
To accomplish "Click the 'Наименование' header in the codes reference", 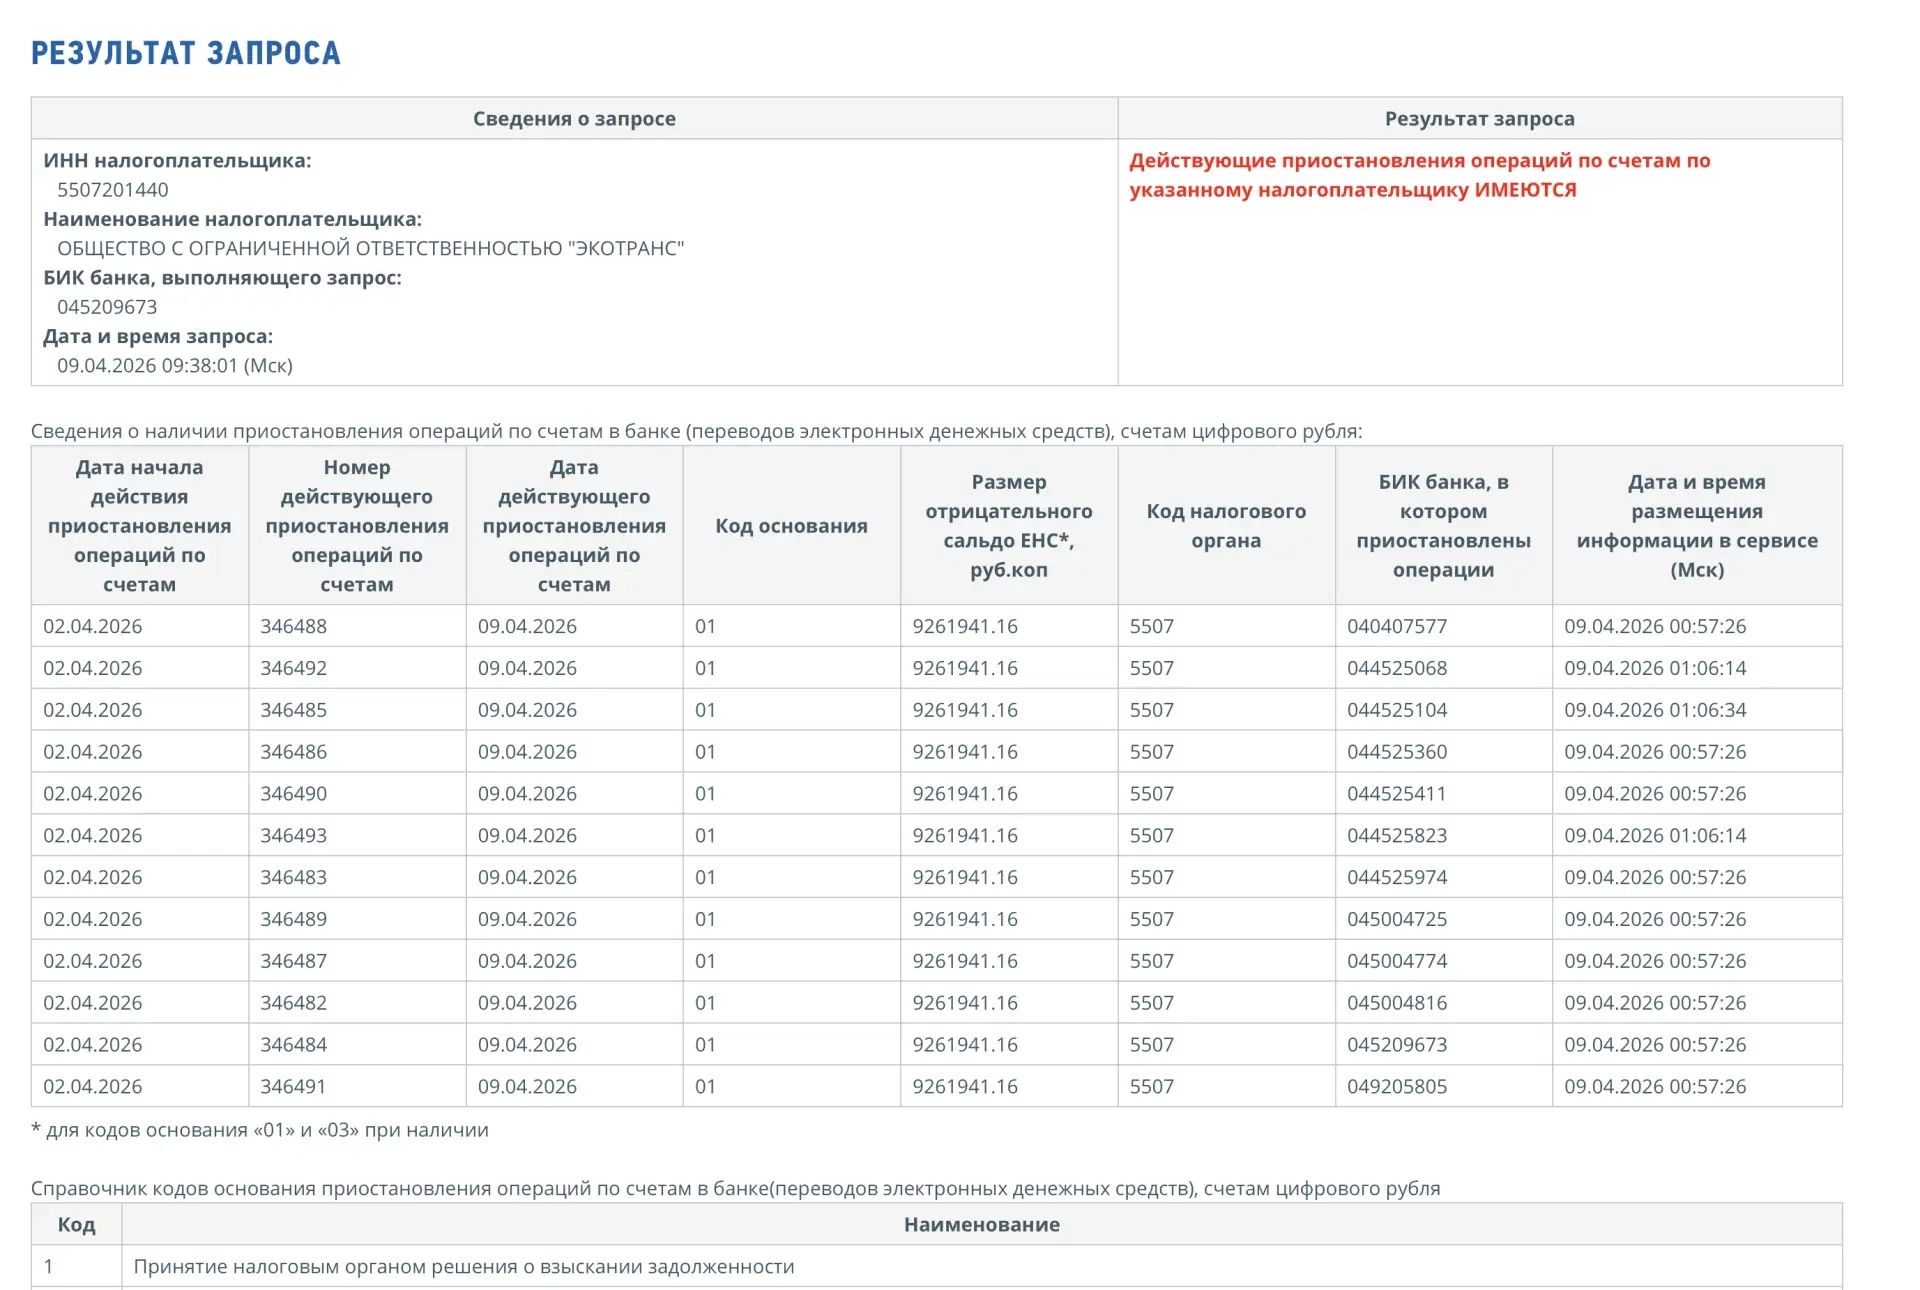I will [x=981, y=1225].
